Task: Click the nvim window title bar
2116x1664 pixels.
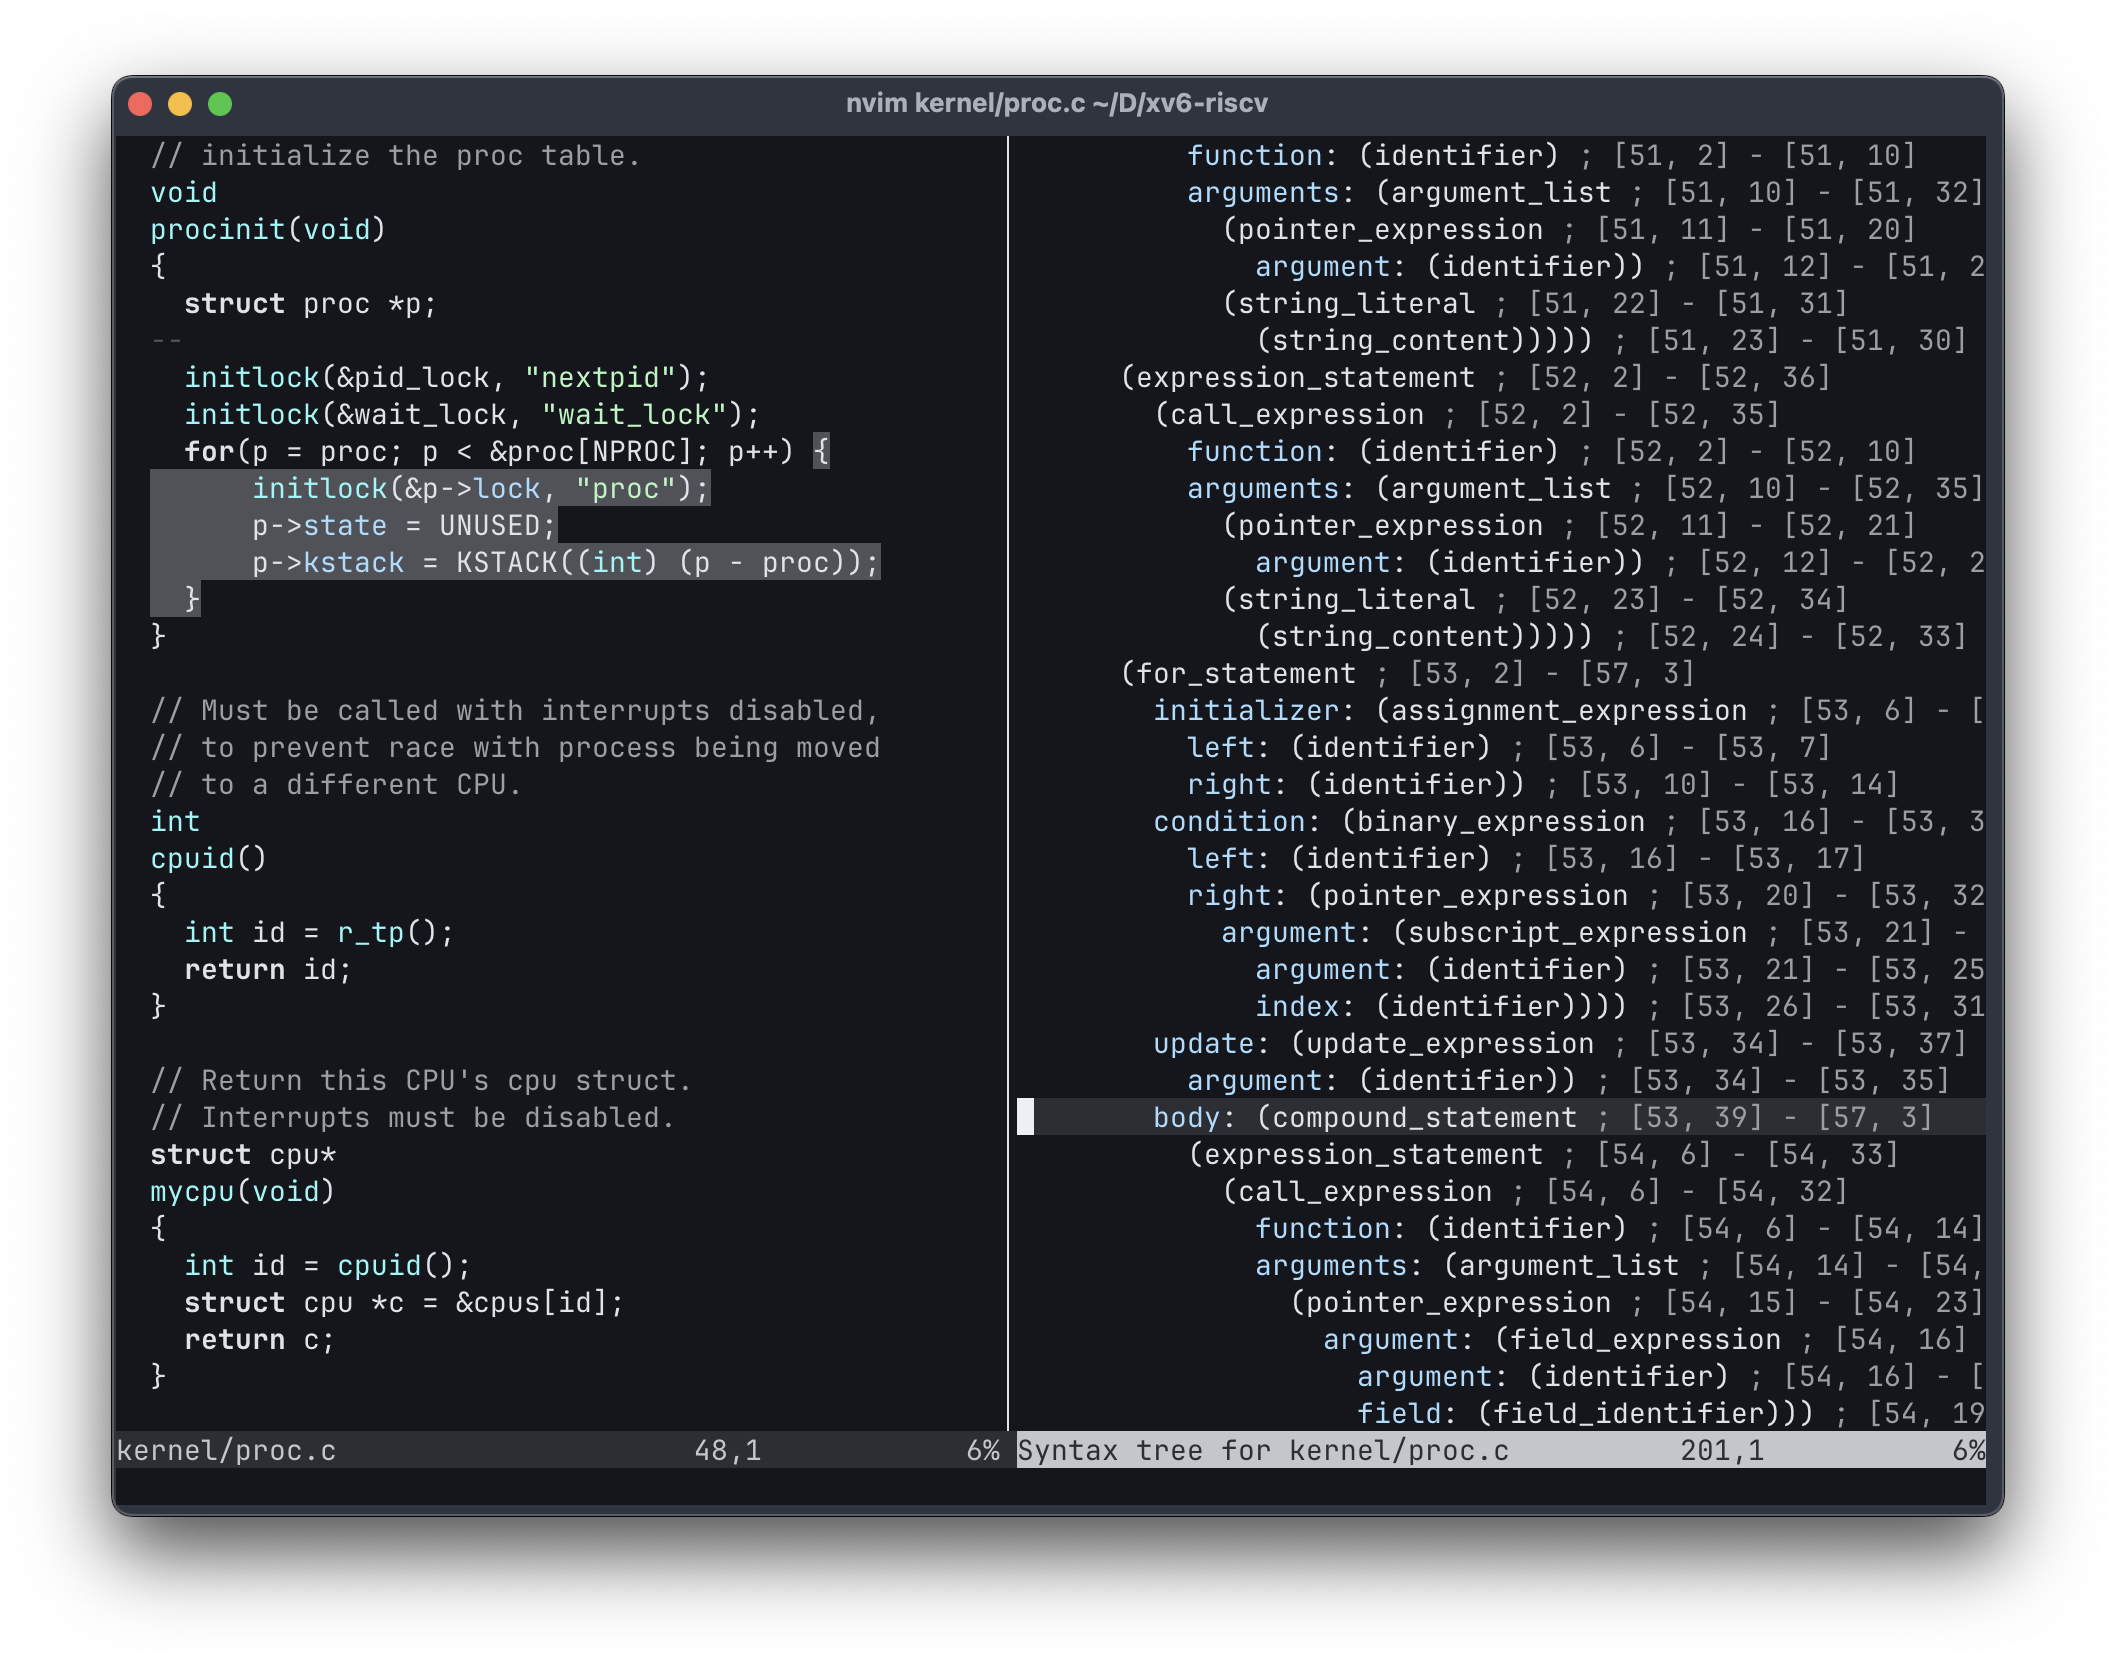Action: [1057, 102]
